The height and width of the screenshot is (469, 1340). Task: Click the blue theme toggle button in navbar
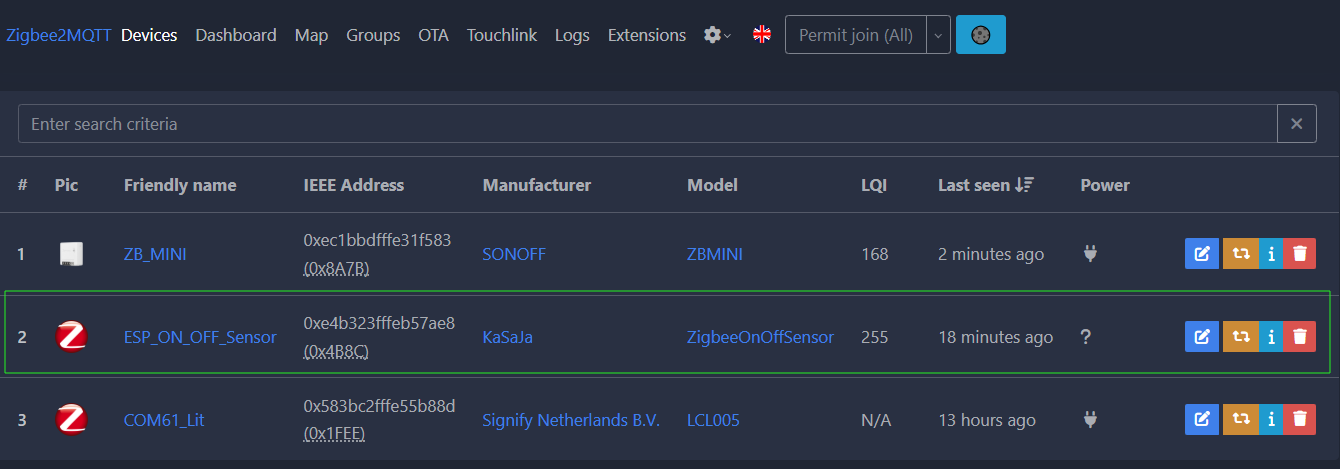pos(981,35)
